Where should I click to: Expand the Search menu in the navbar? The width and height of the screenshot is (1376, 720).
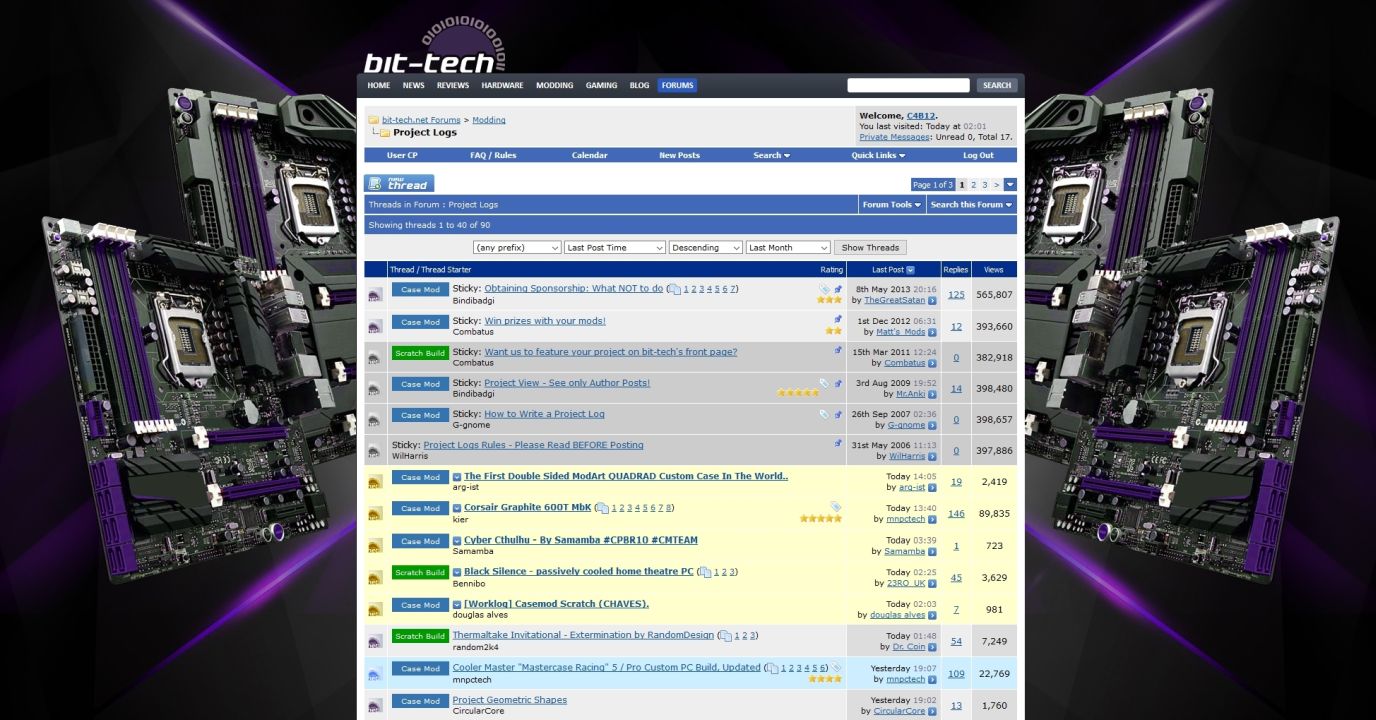tap(771, 155)
